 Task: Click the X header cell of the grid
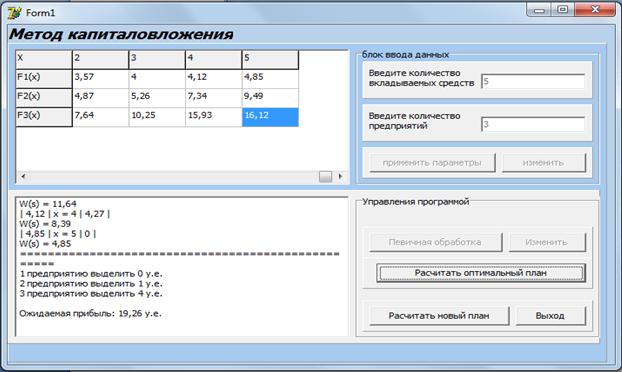point(44,60)
